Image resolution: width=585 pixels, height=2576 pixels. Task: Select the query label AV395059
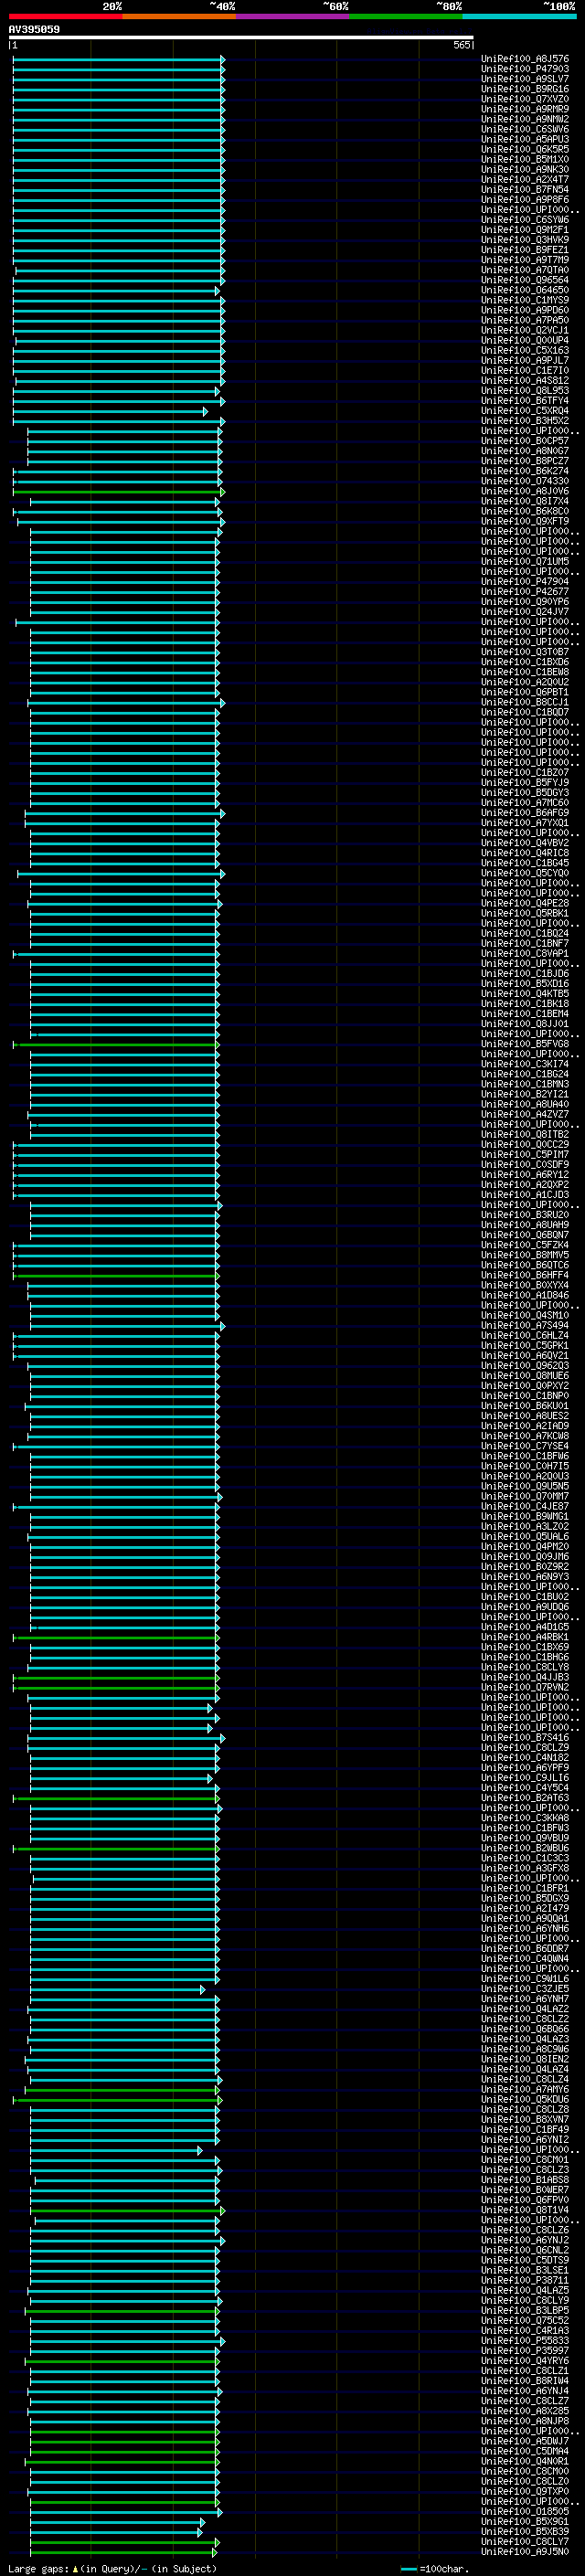click(x=34, y=29)
